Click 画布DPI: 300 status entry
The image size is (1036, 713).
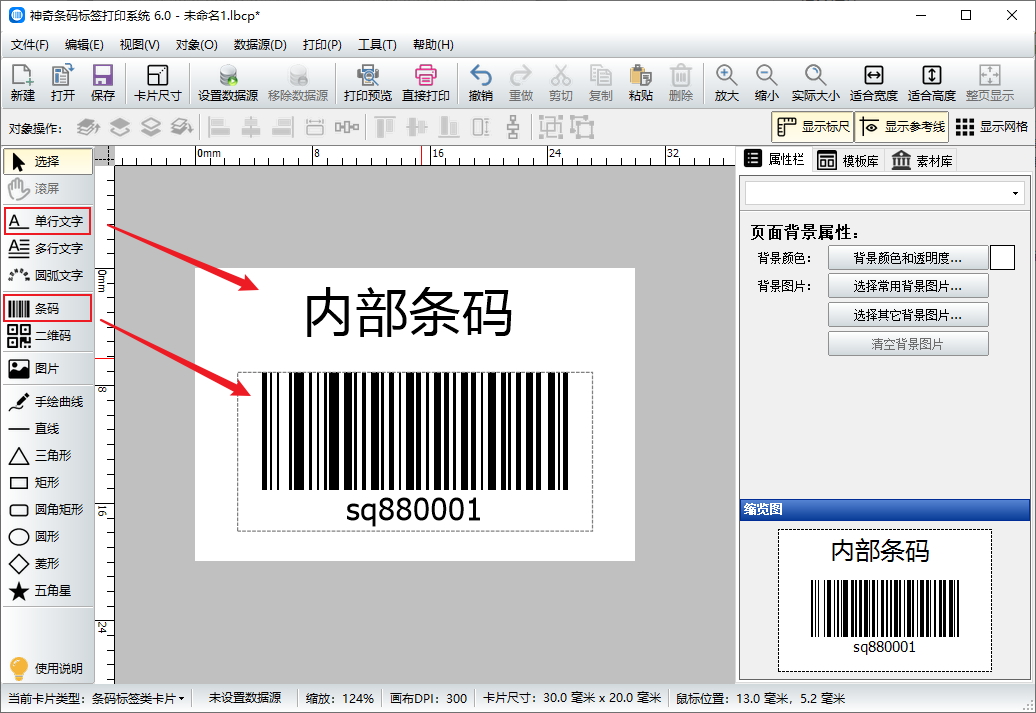tap(428, 698)
